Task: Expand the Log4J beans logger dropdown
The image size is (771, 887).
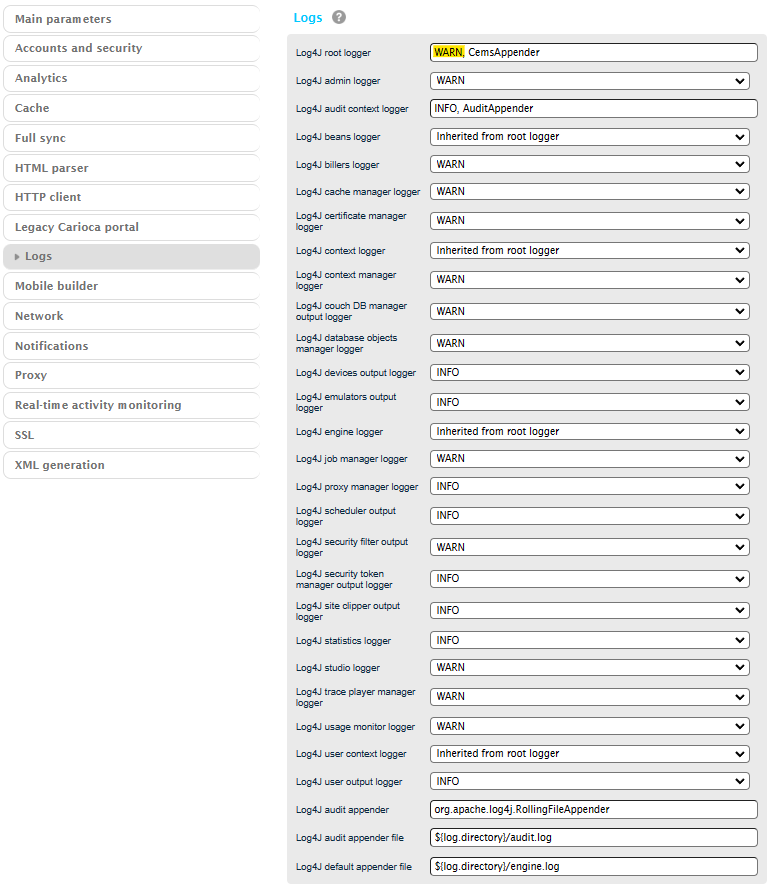Action: pyautogui.click(x=590, y=137)
